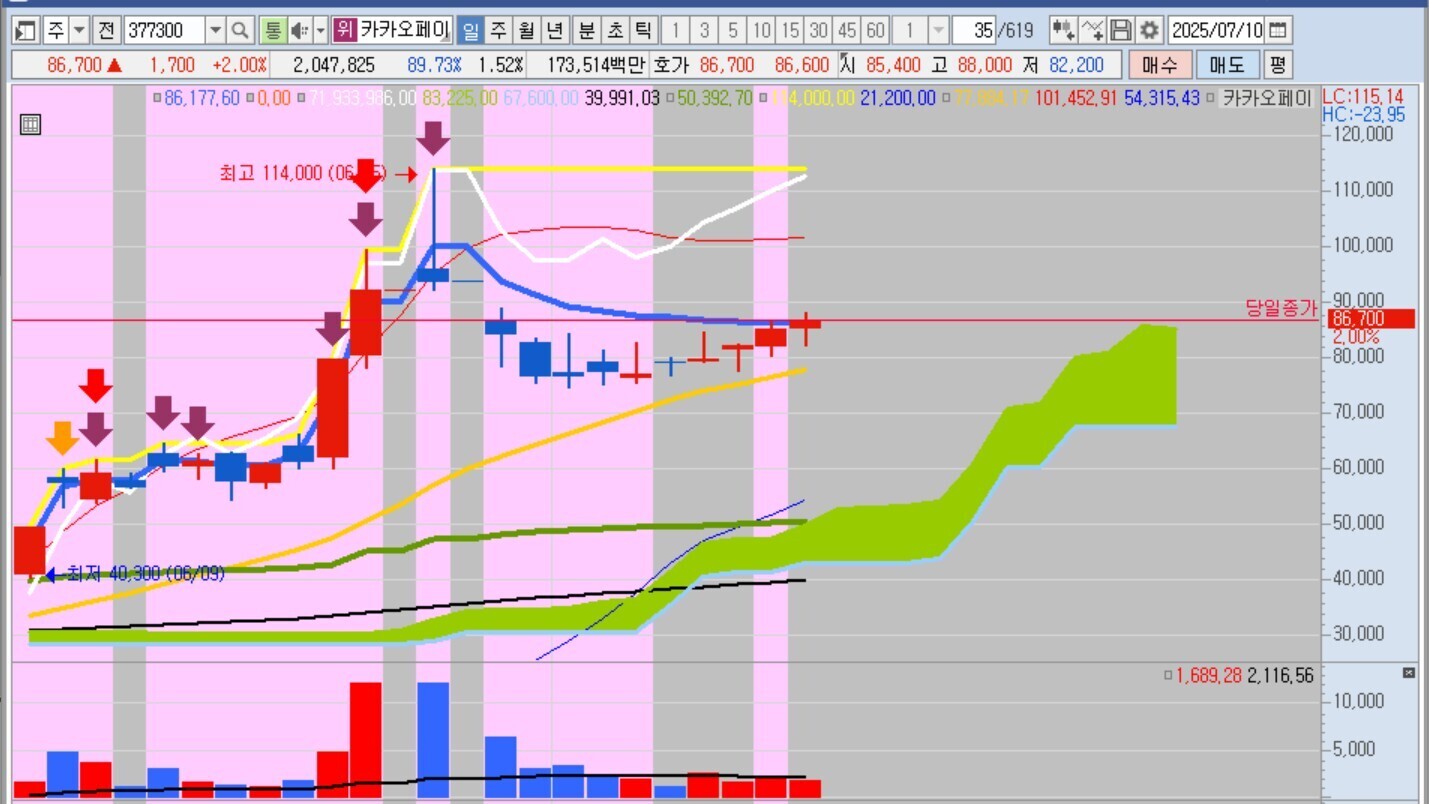Open chart settings via gear icon
The width and height of the screenshot is (1429, 804).
pyautogui.click(x=1150, y=30)
